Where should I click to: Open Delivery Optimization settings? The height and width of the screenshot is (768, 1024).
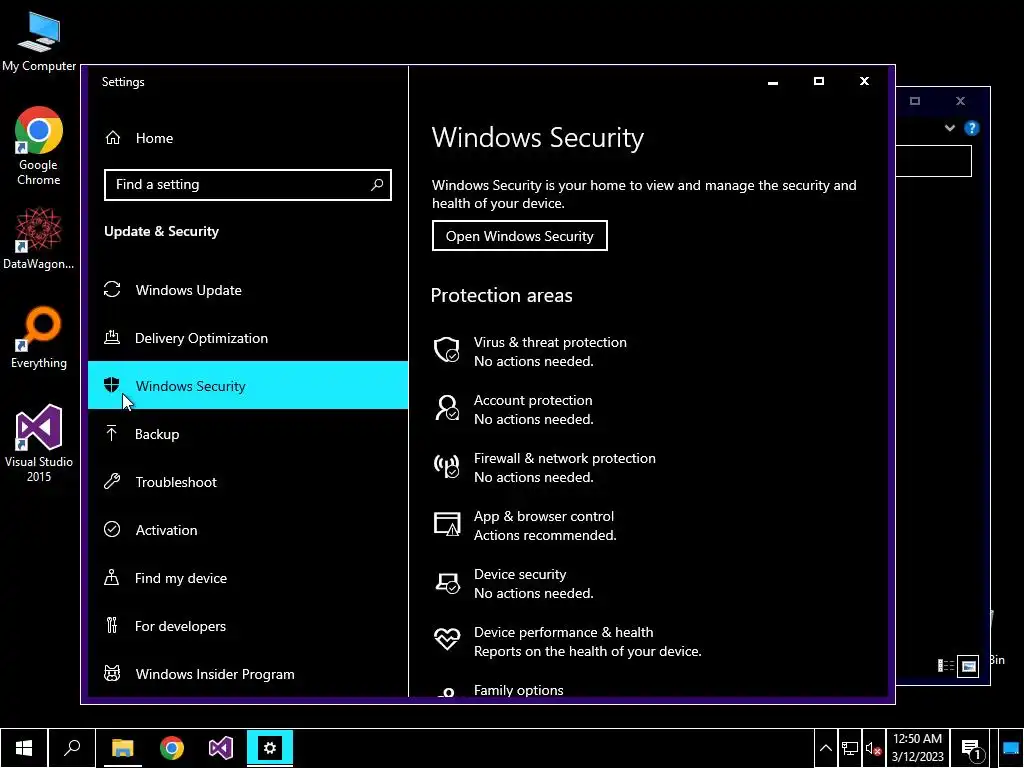point(248,338)
